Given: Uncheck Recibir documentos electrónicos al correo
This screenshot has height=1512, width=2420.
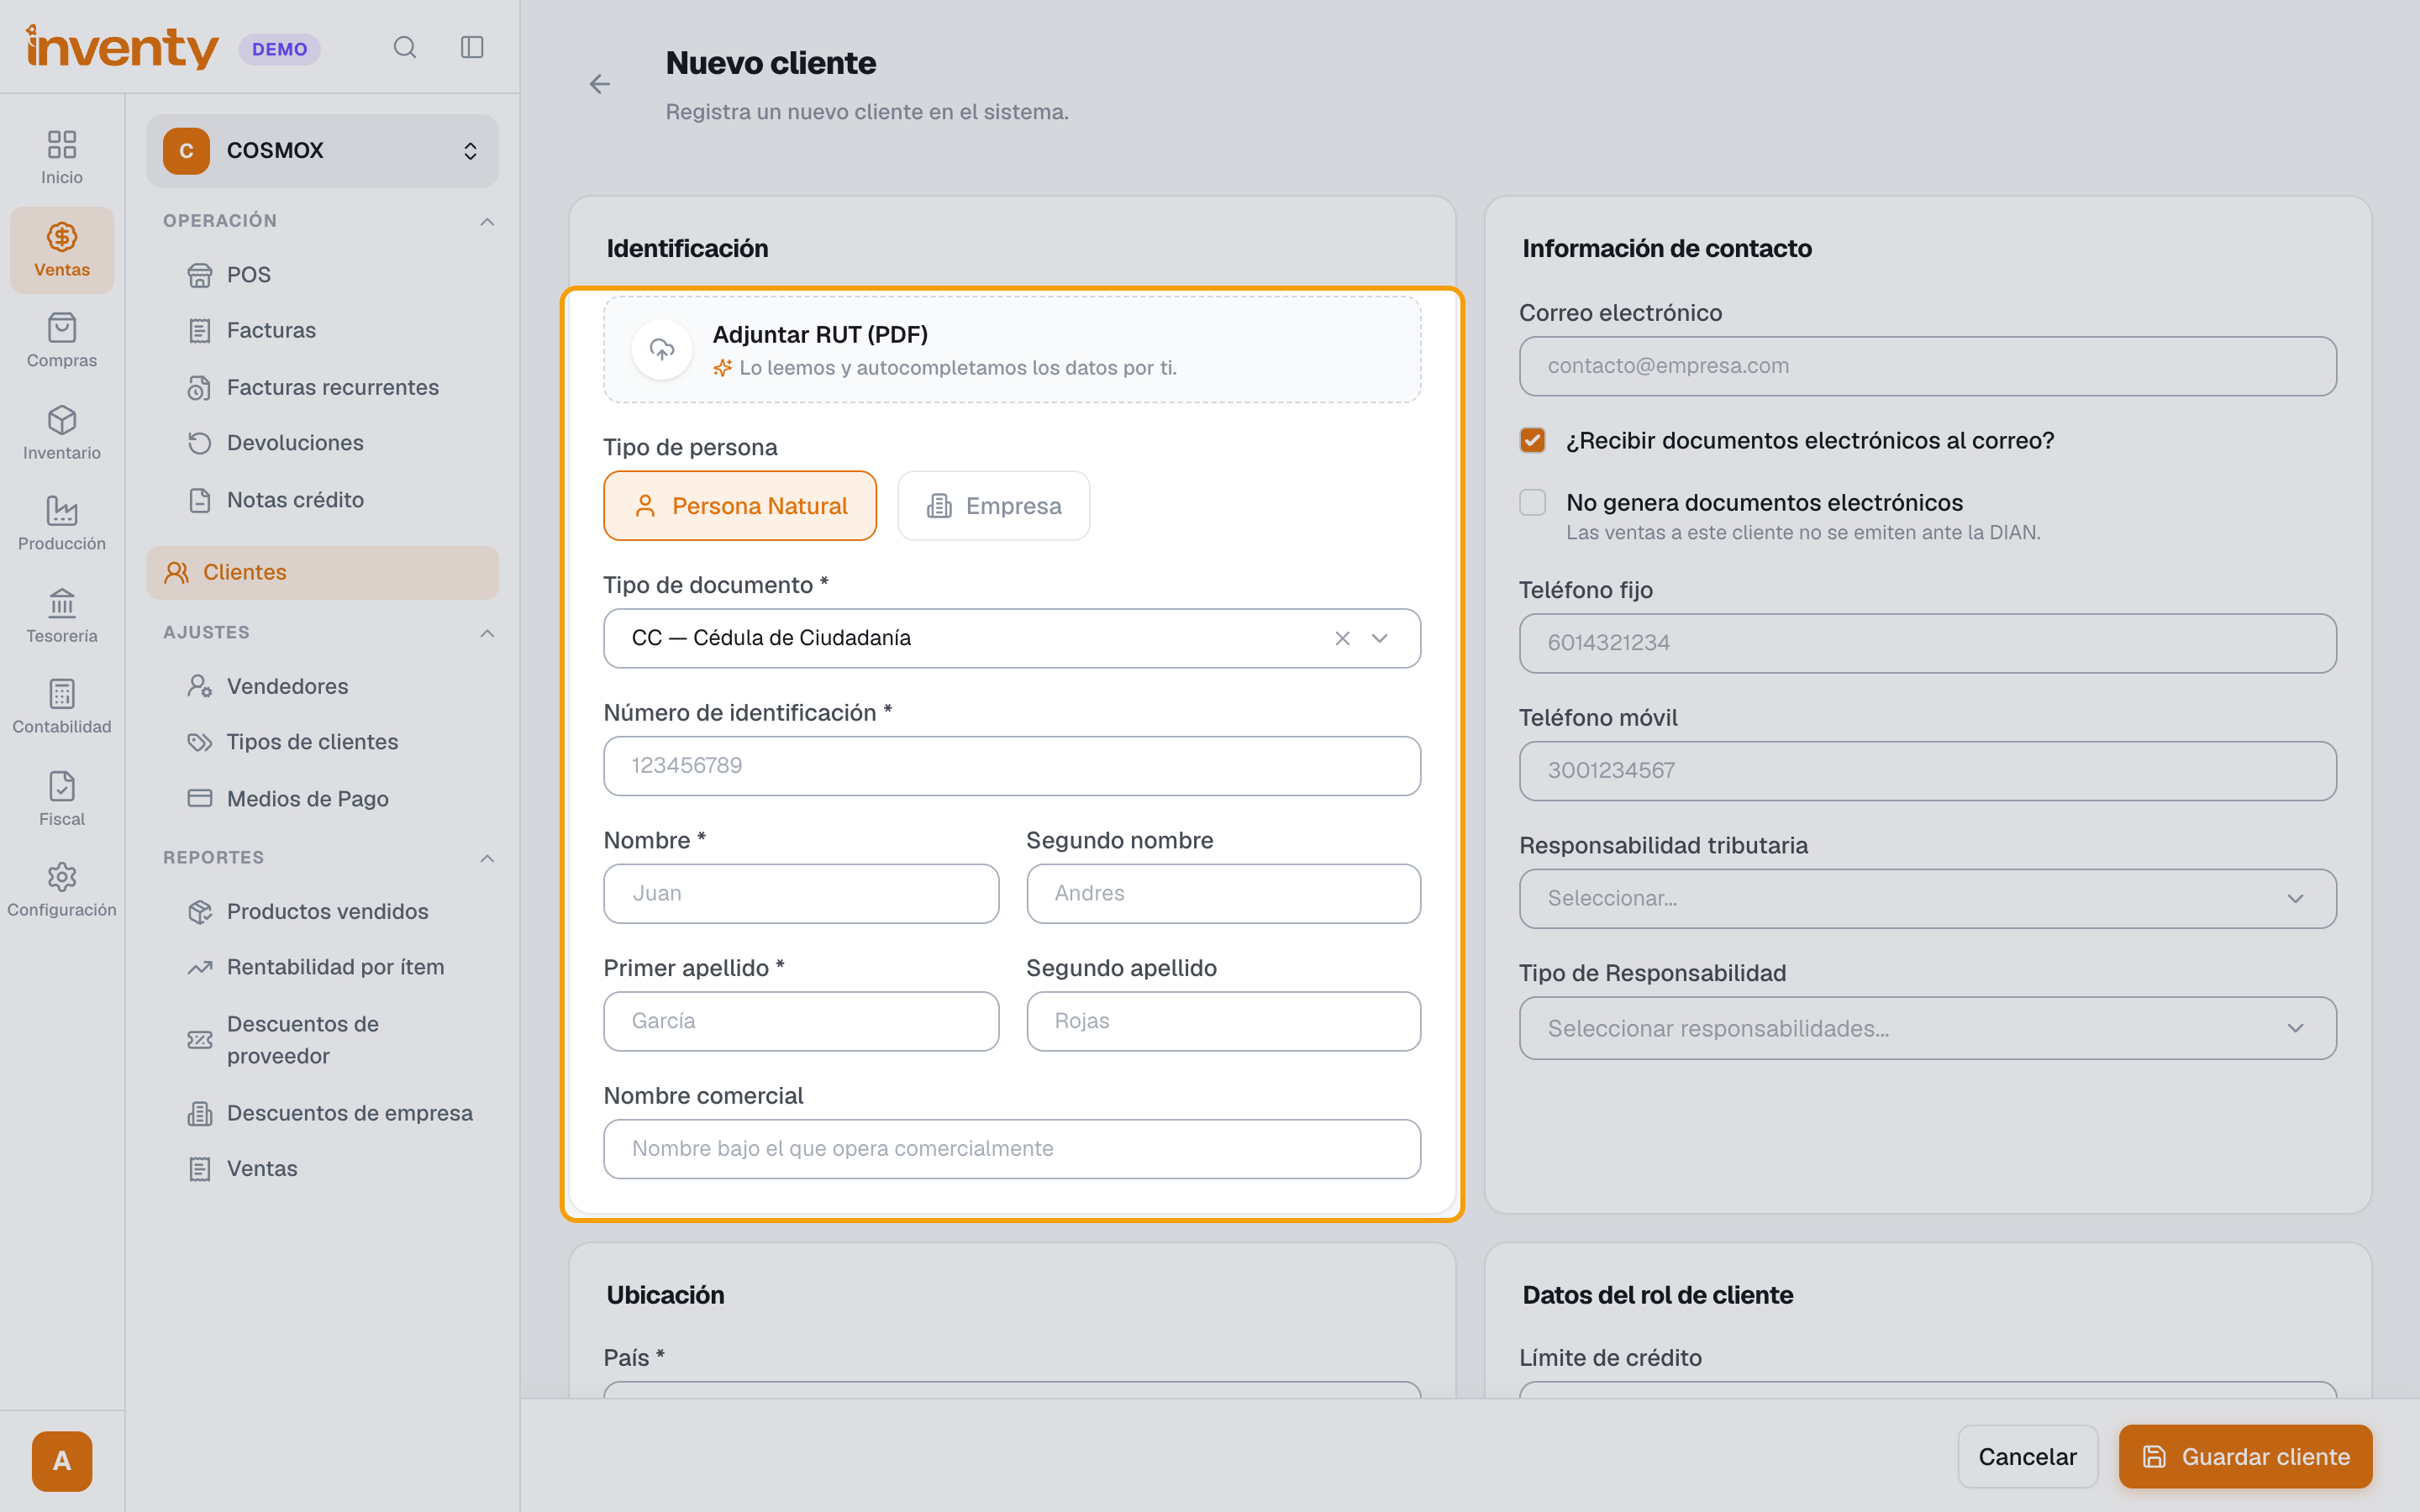Looking at the screenshot, I should [1532, 440].
